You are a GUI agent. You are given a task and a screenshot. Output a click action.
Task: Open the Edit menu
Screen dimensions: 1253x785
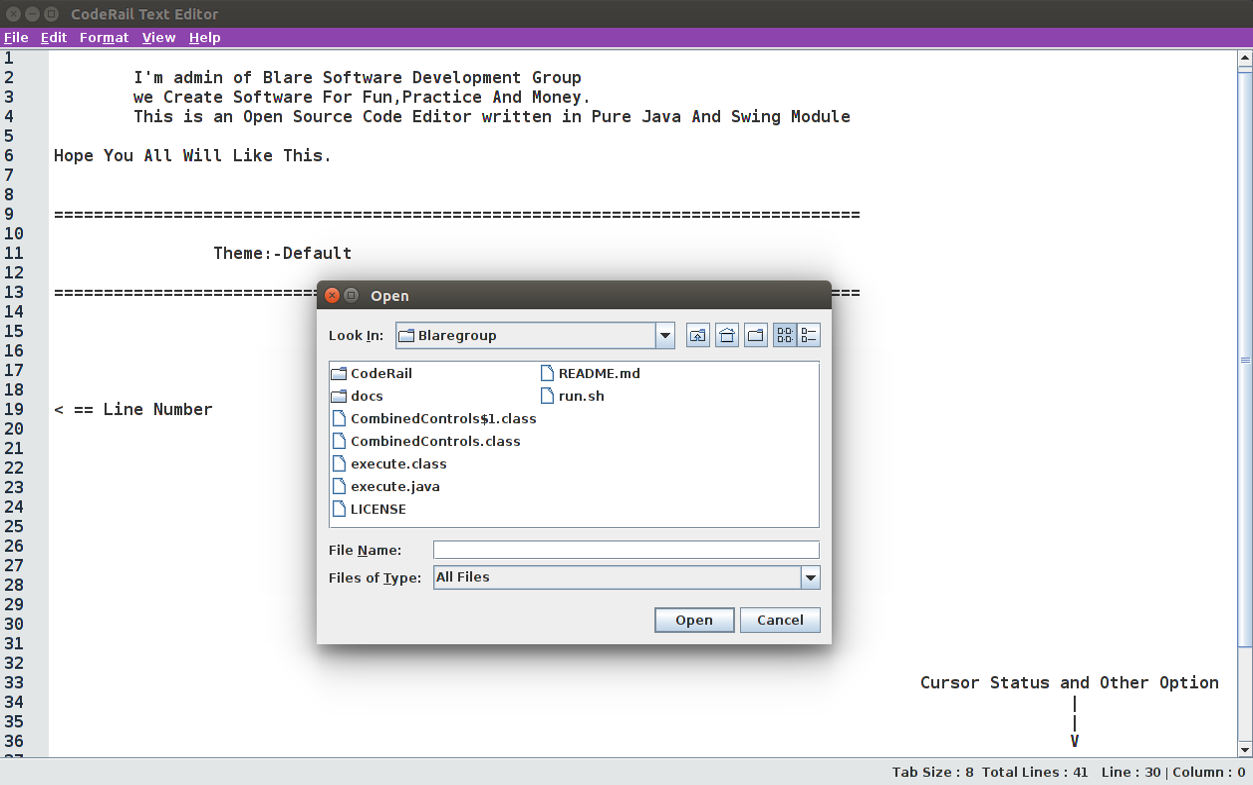click(x=54, y=37)
